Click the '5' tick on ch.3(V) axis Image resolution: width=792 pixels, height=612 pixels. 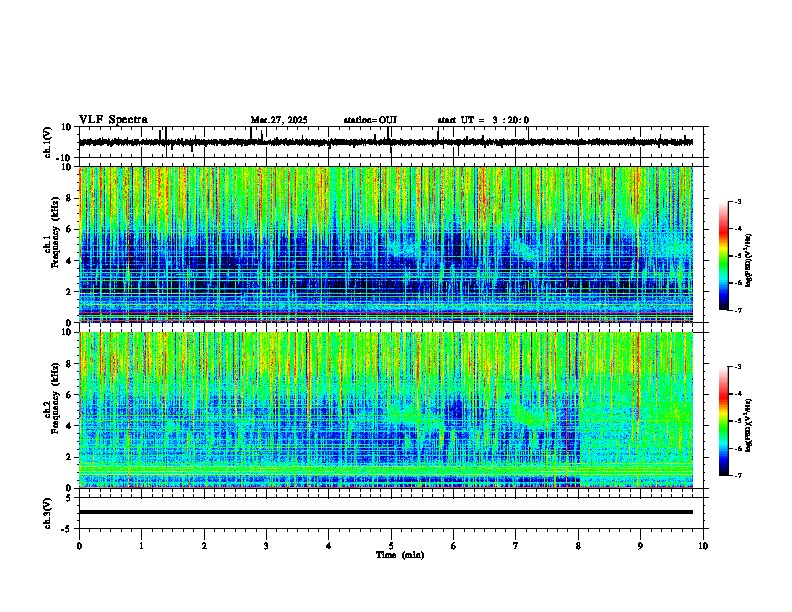point(69,497)
